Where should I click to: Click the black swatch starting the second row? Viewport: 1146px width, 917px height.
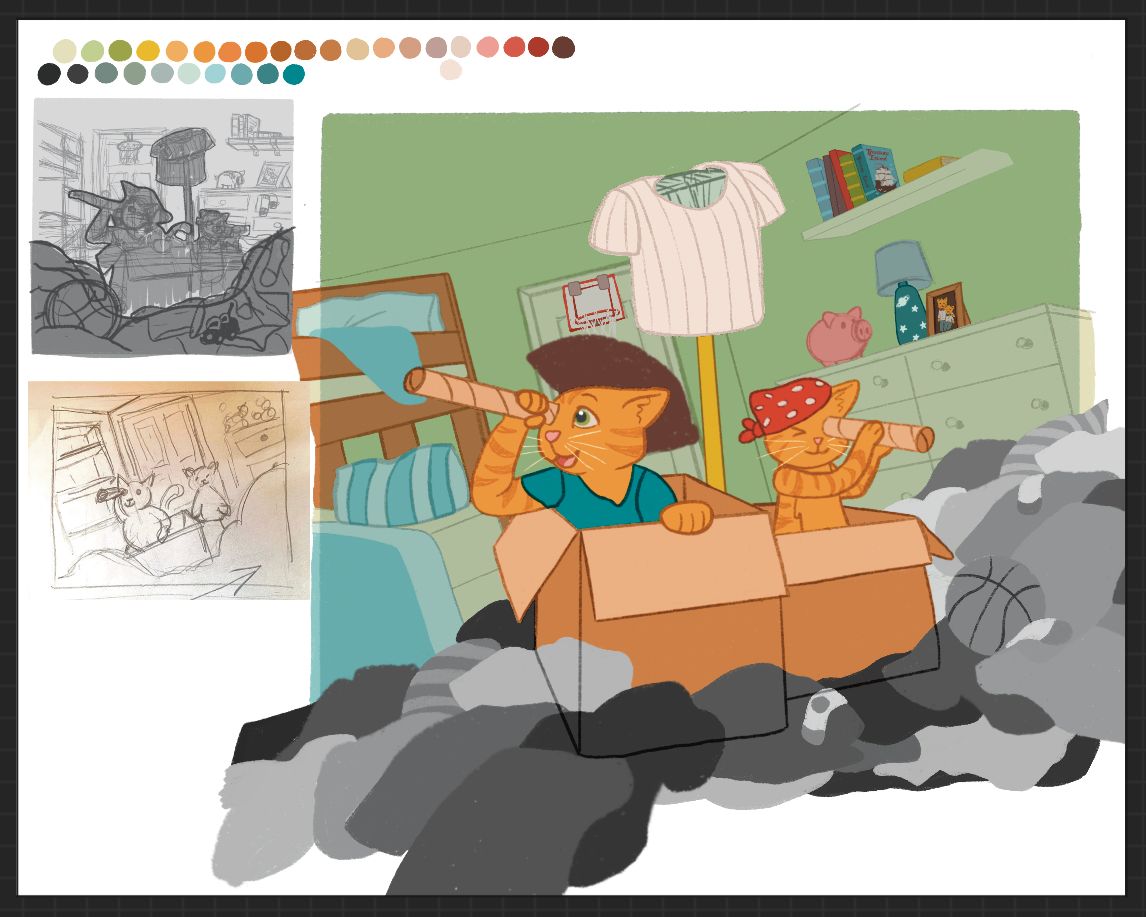[49, 74]
